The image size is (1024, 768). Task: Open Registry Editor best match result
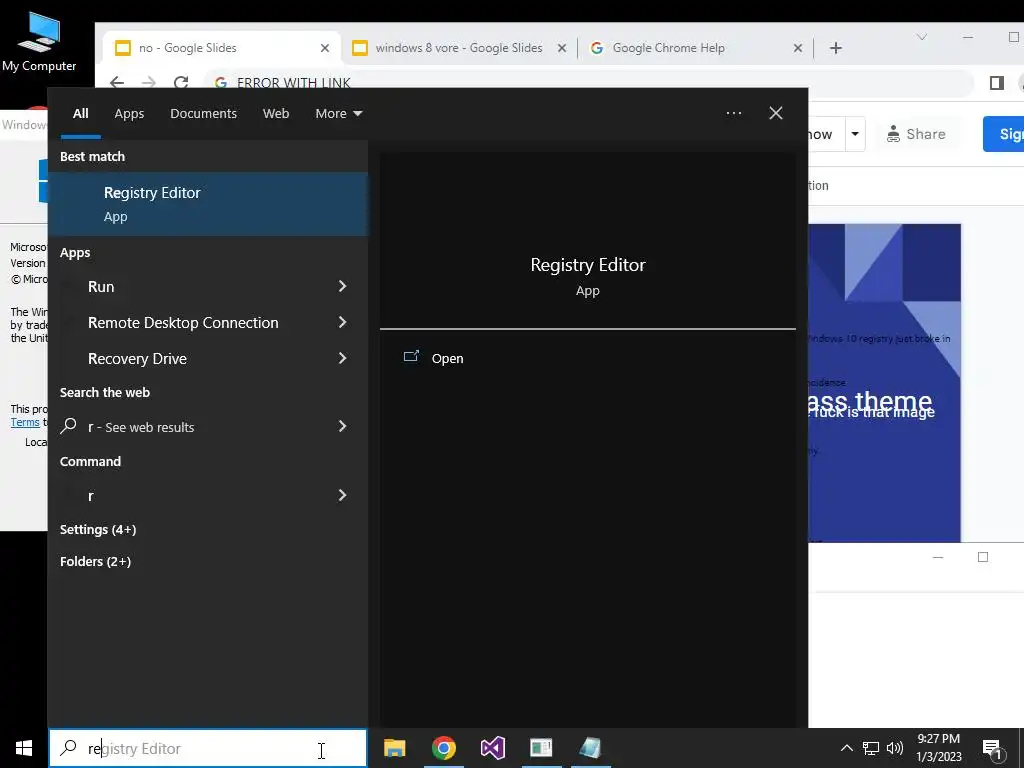[208, 204]
